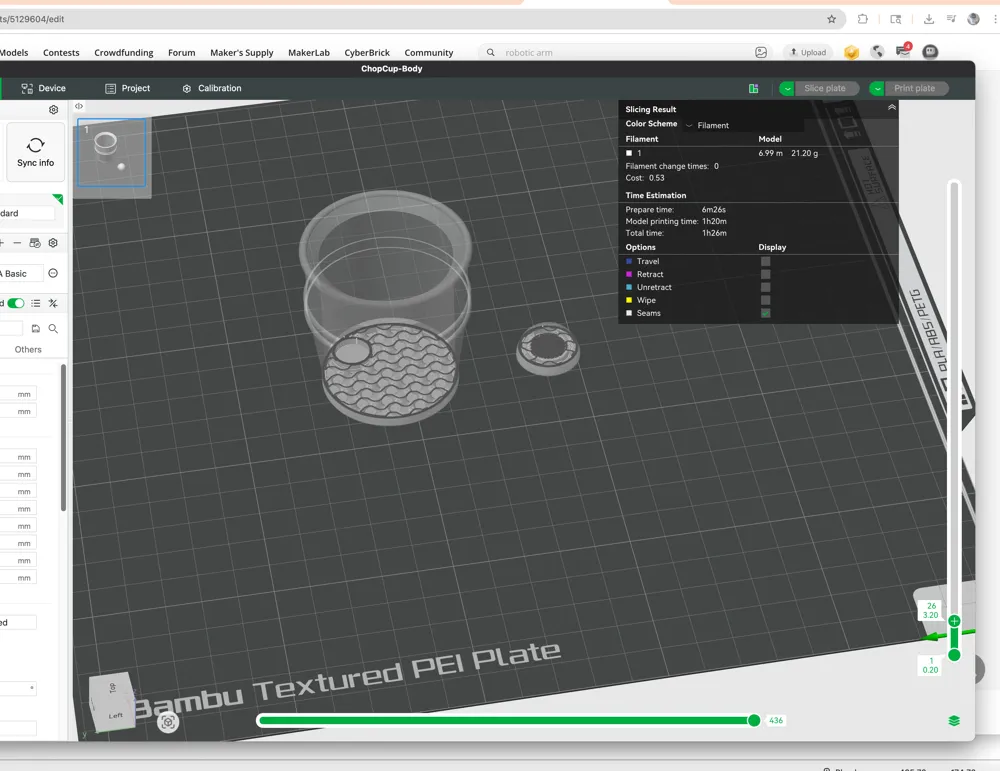Open the MakerLab menu item

309,53
